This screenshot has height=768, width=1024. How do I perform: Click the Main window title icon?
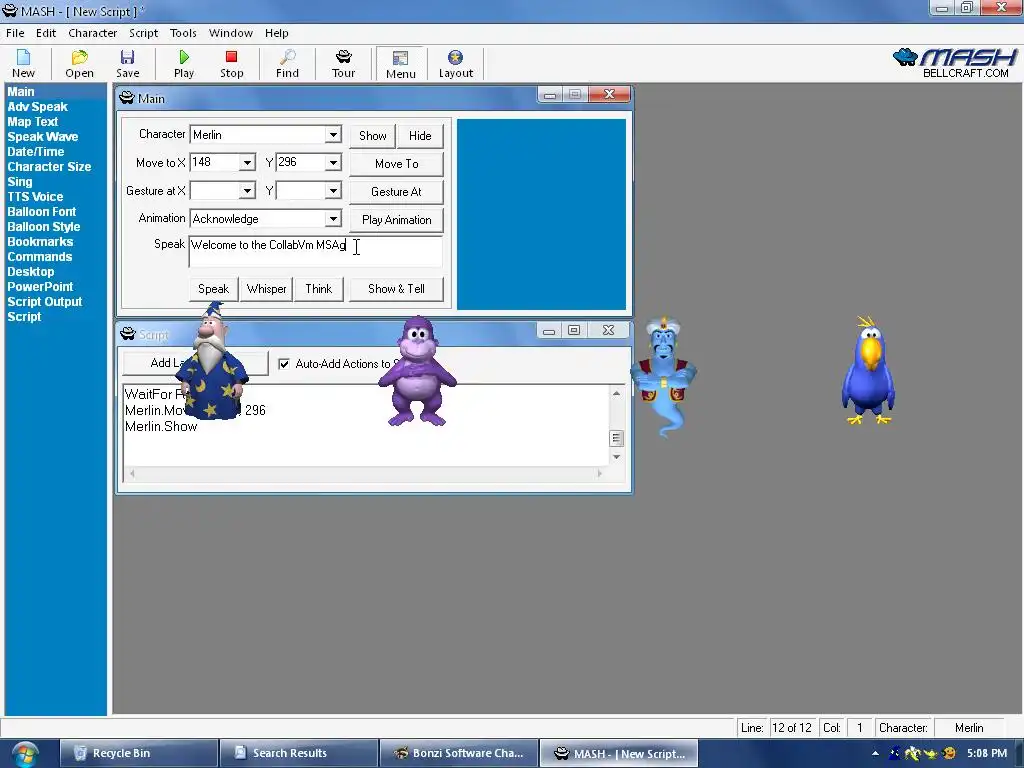point(127,99)
